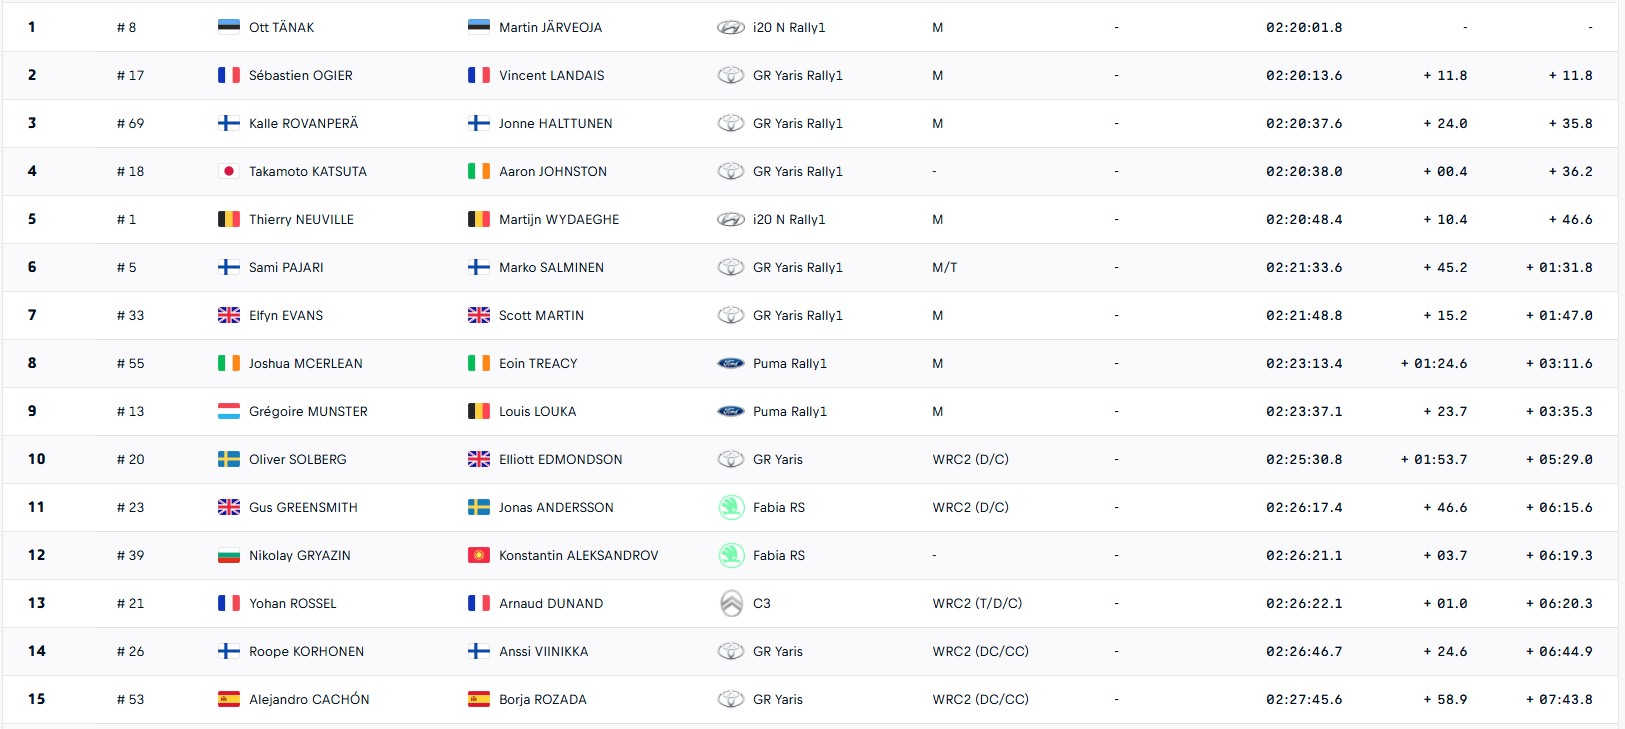Open driver Sébastien OGIER's entry
This screenshot has height=729, width=1625.
click(x=300, y=75)
